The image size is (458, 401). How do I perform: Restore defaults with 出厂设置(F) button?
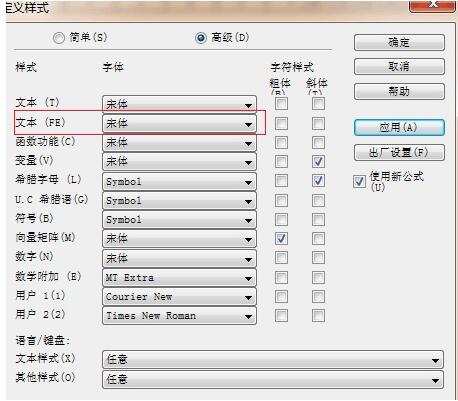[x=399, y=153]
